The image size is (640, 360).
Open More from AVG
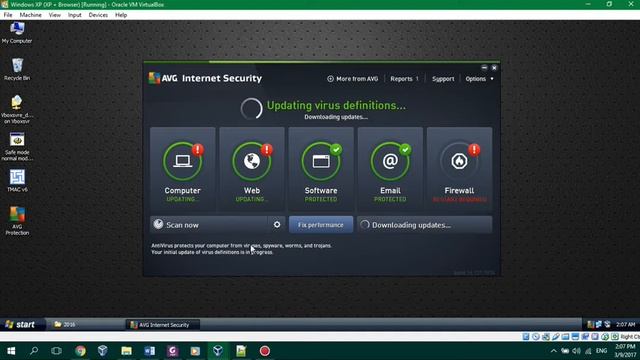(x=353, y=79)
